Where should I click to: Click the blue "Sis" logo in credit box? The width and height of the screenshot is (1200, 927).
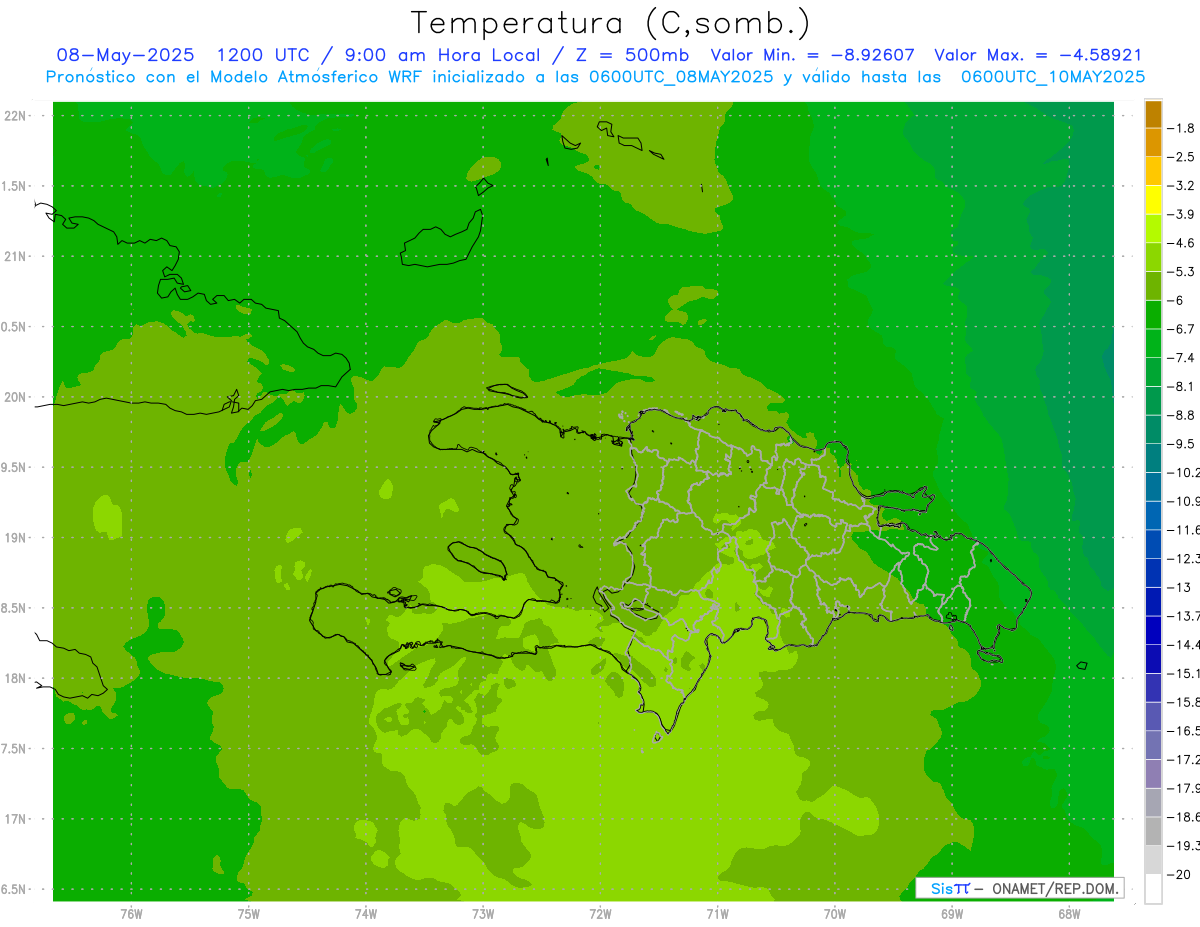[x=941, y=888]
